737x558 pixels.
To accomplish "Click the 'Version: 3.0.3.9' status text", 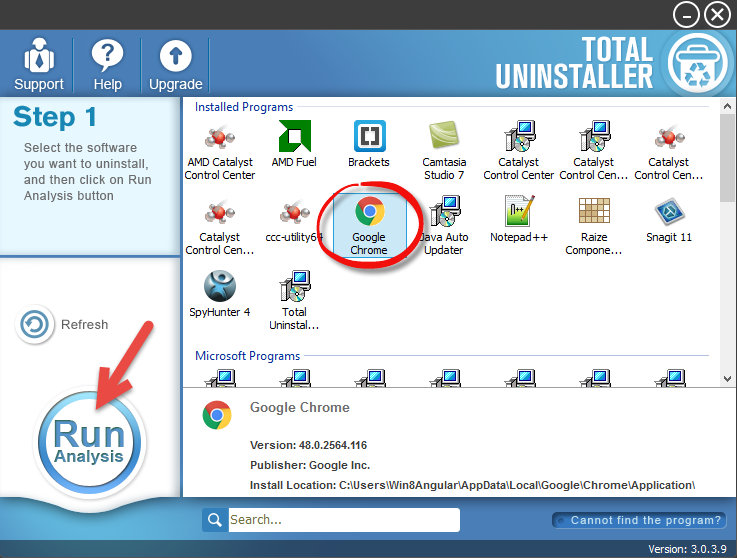I will (x=687, y=549).
